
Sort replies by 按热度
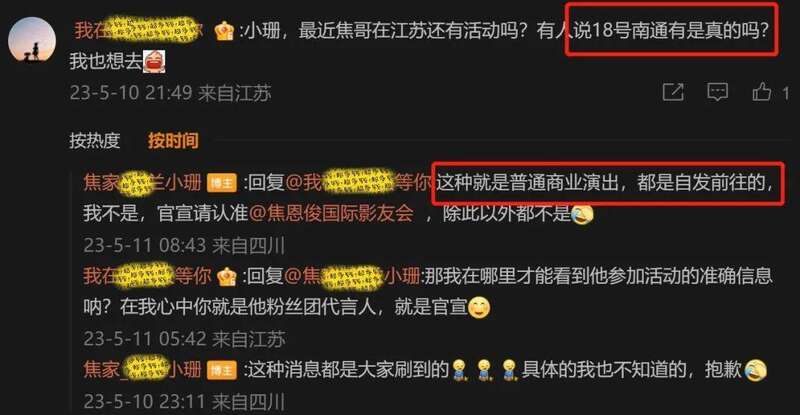95,140
